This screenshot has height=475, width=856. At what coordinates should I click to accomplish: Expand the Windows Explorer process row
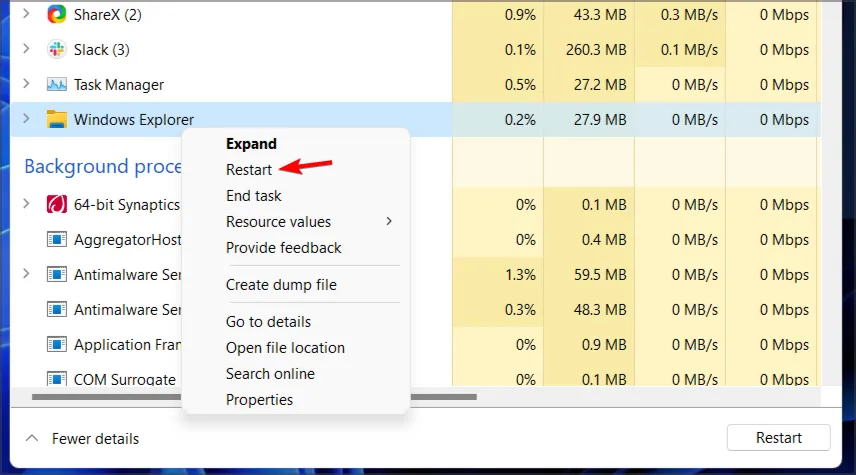tap(26, 120)
